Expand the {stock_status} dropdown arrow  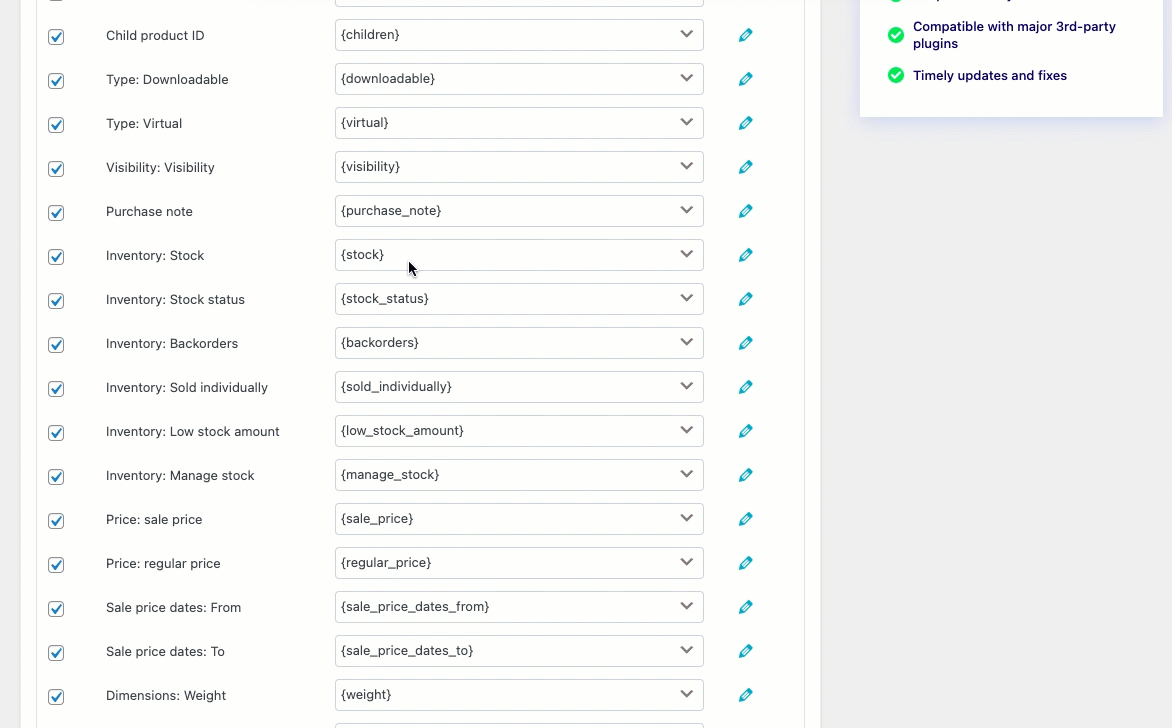687,298
